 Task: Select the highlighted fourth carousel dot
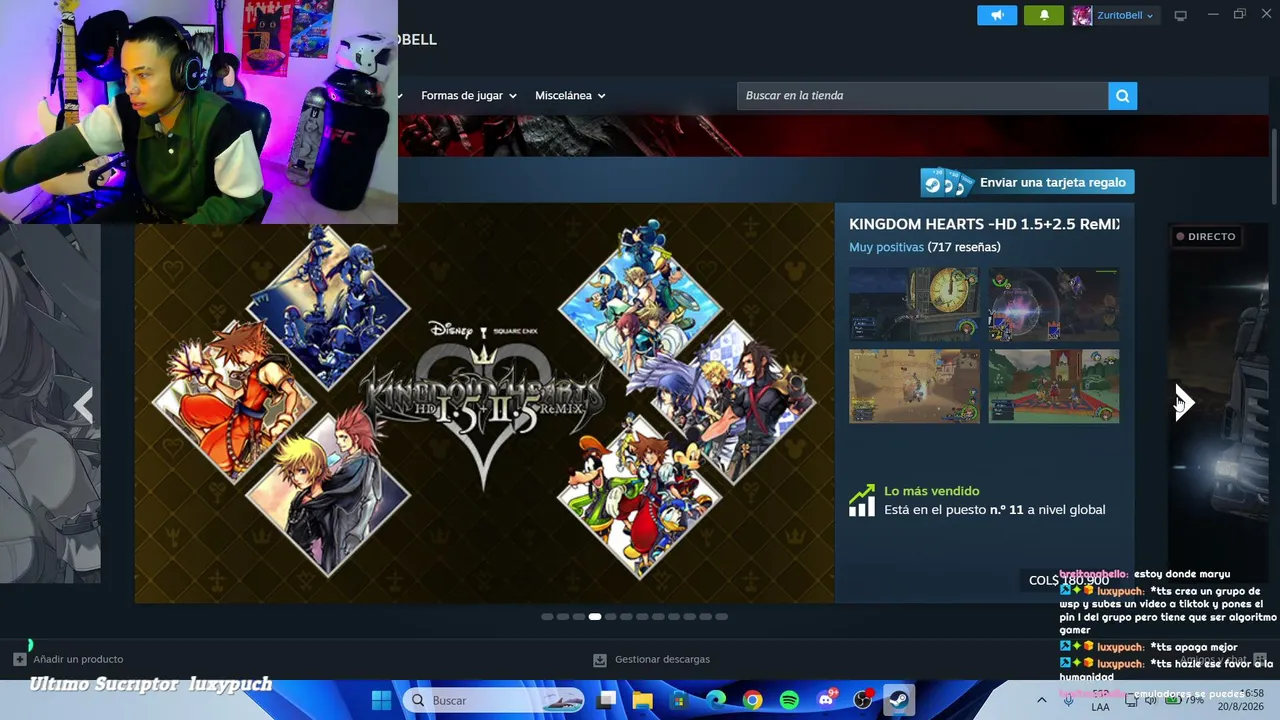(595, 617)
